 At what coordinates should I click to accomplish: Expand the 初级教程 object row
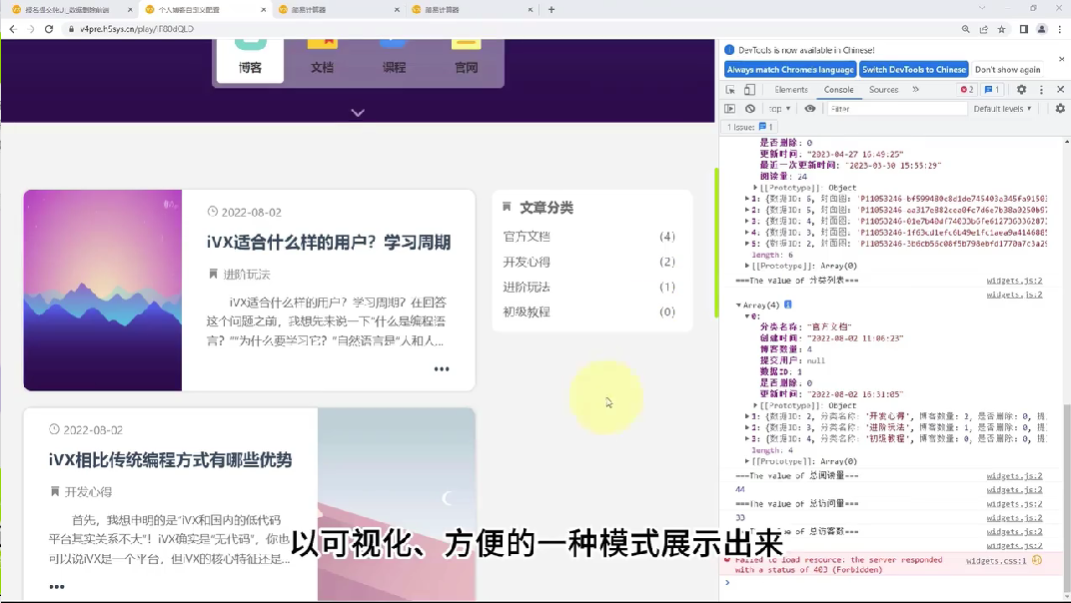(747, 438)
